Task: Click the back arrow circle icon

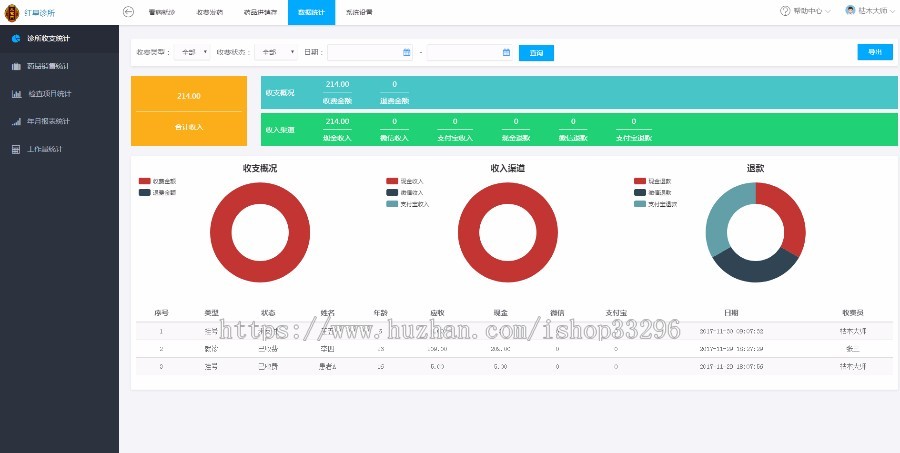Action: point(129,11)
